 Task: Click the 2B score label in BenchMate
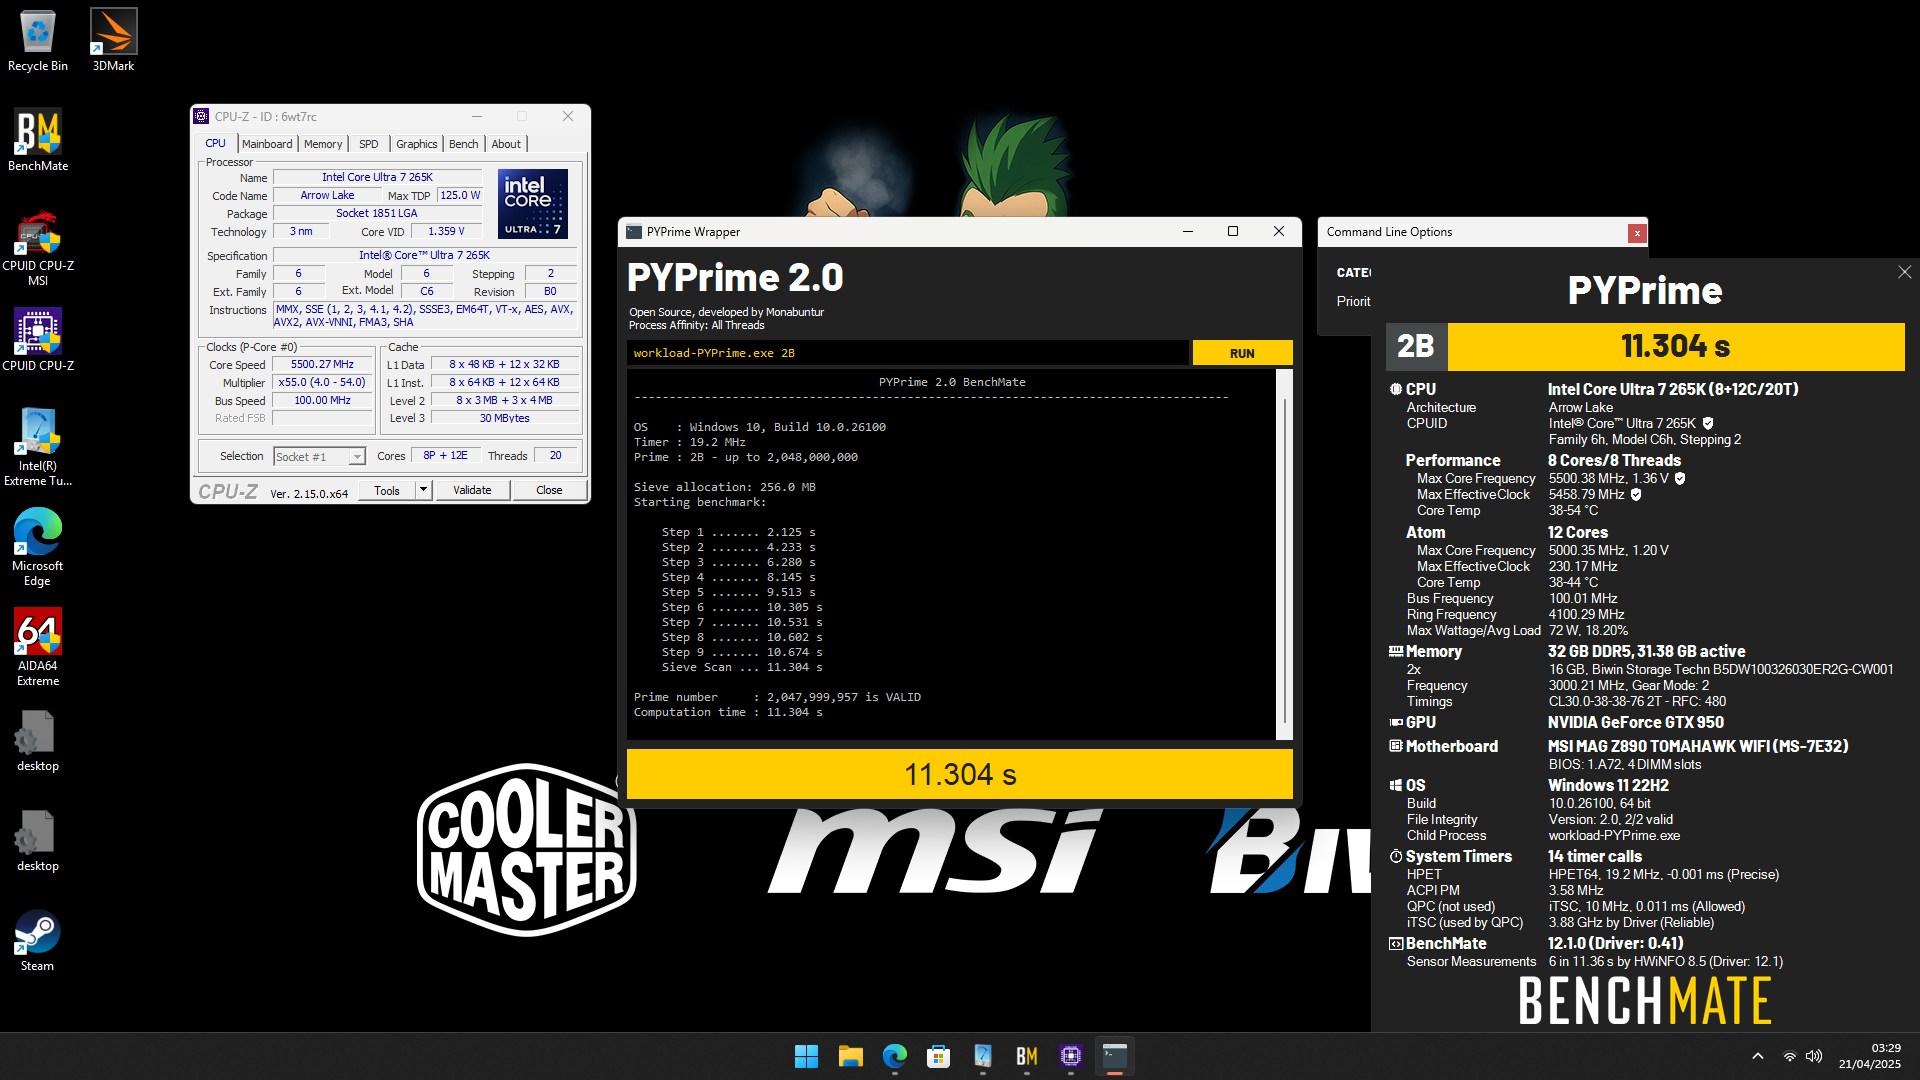[x=1415, y=346]
